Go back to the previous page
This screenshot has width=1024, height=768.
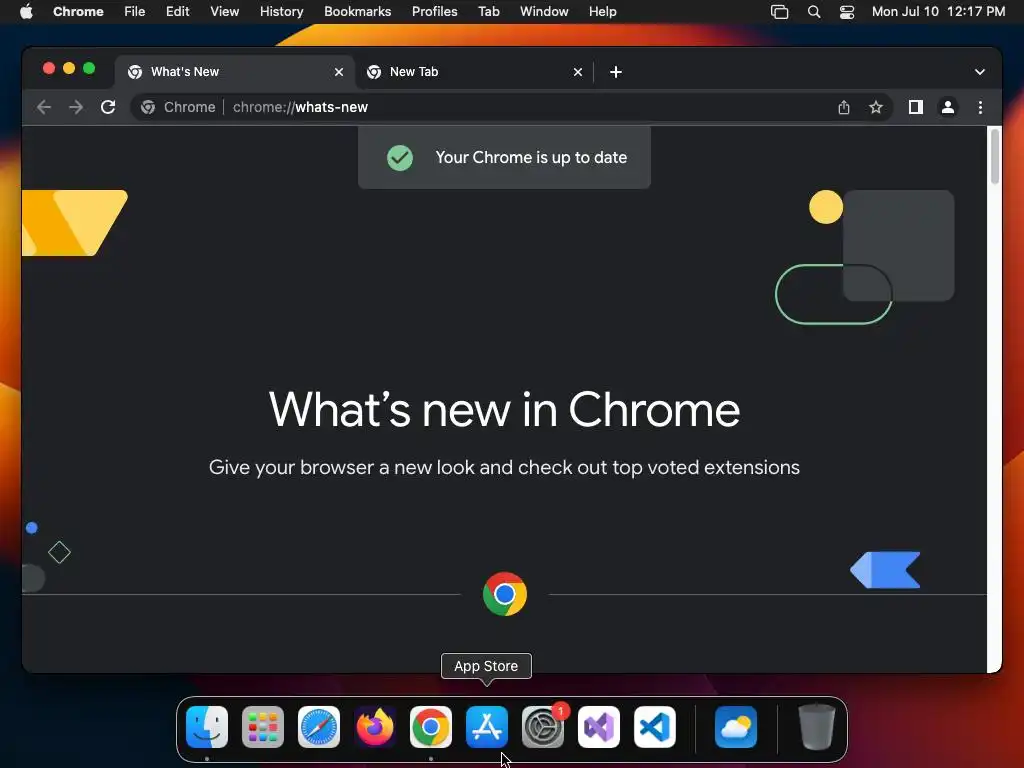(44, 107)
